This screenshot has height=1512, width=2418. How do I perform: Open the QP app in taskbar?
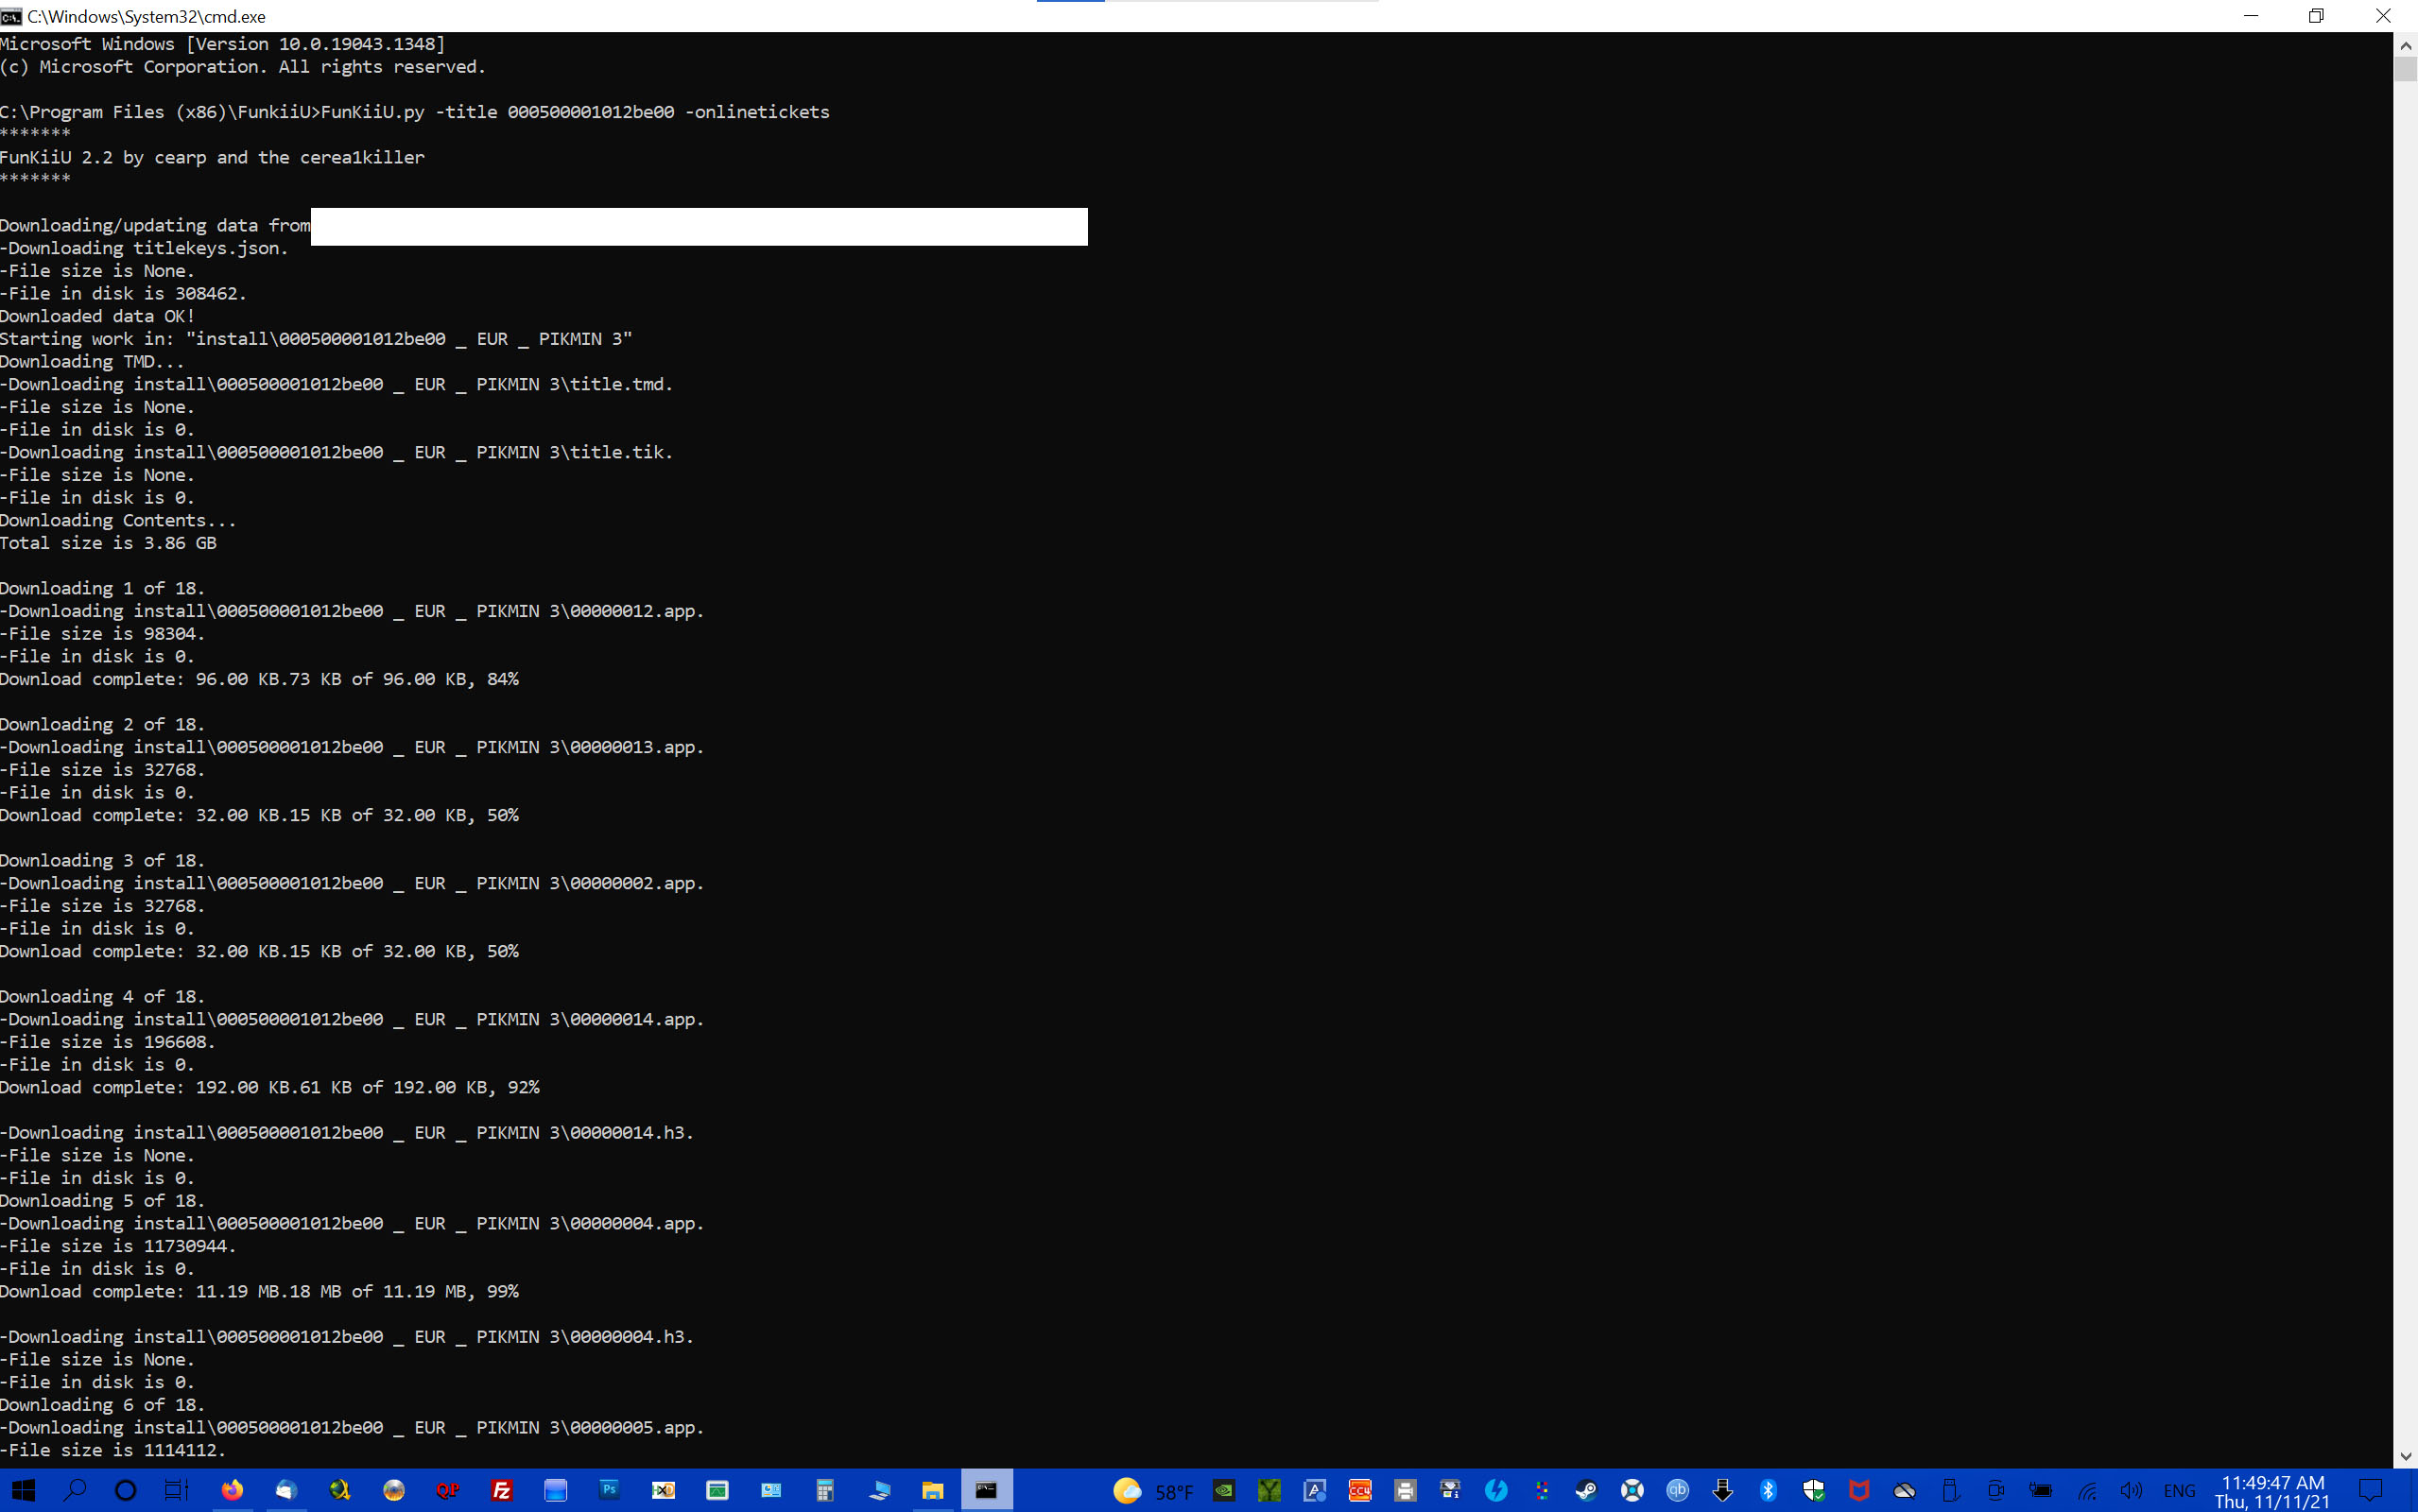pyautogui.click(x=448, y=1490)
